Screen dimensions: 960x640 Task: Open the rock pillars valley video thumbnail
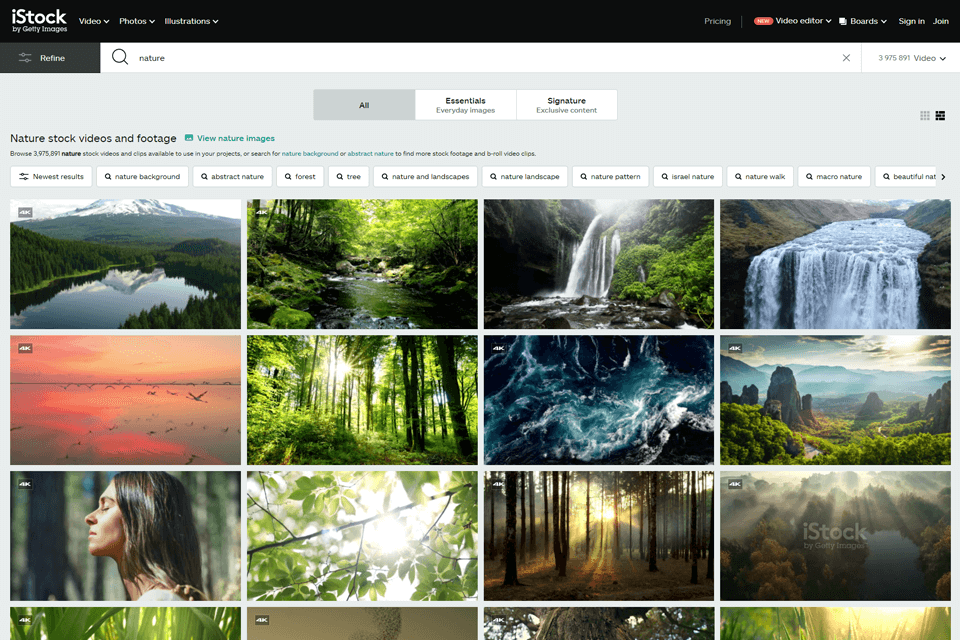[835, 400]
